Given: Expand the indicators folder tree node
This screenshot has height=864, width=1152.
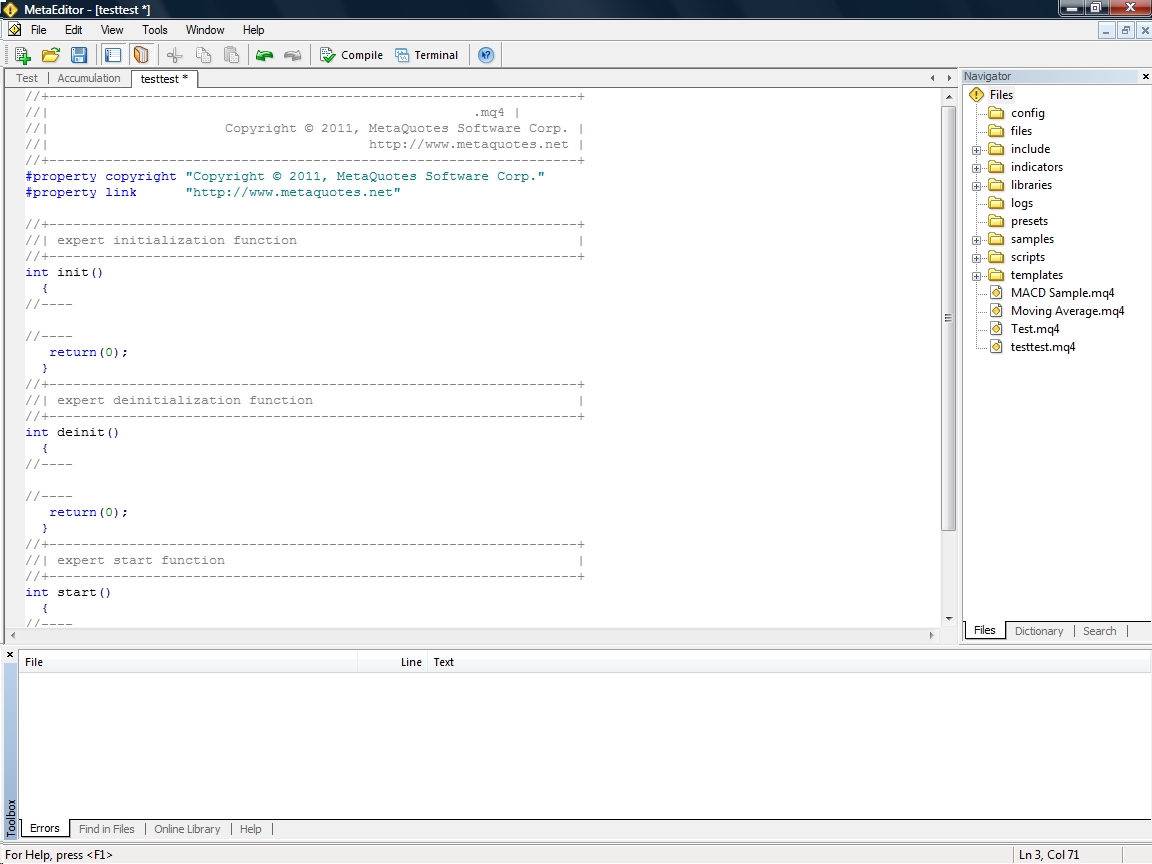Looking at the screenshot, I should (976, 167).
